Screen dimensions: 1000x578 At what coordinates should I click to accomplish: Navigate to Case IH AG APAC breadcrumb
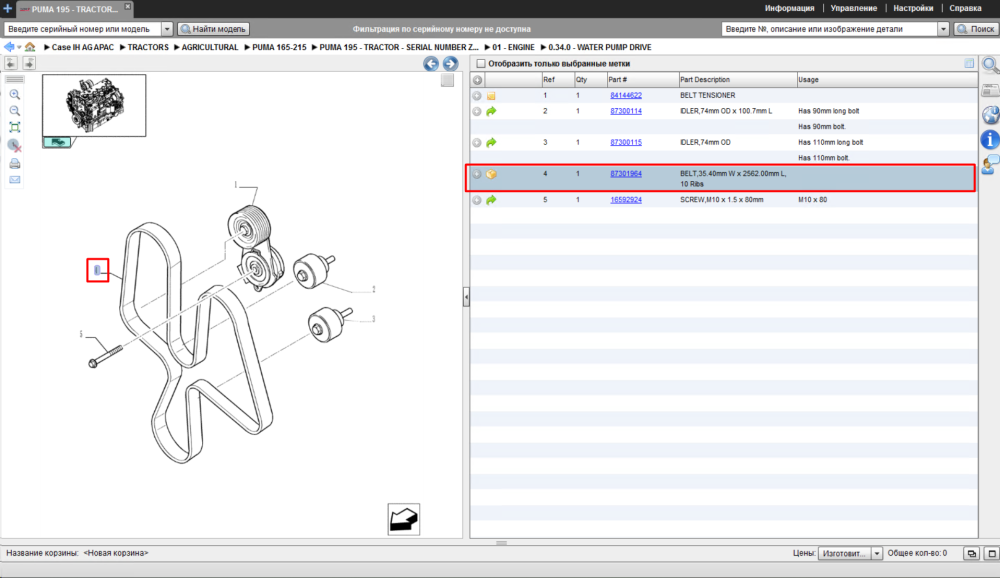83,47
